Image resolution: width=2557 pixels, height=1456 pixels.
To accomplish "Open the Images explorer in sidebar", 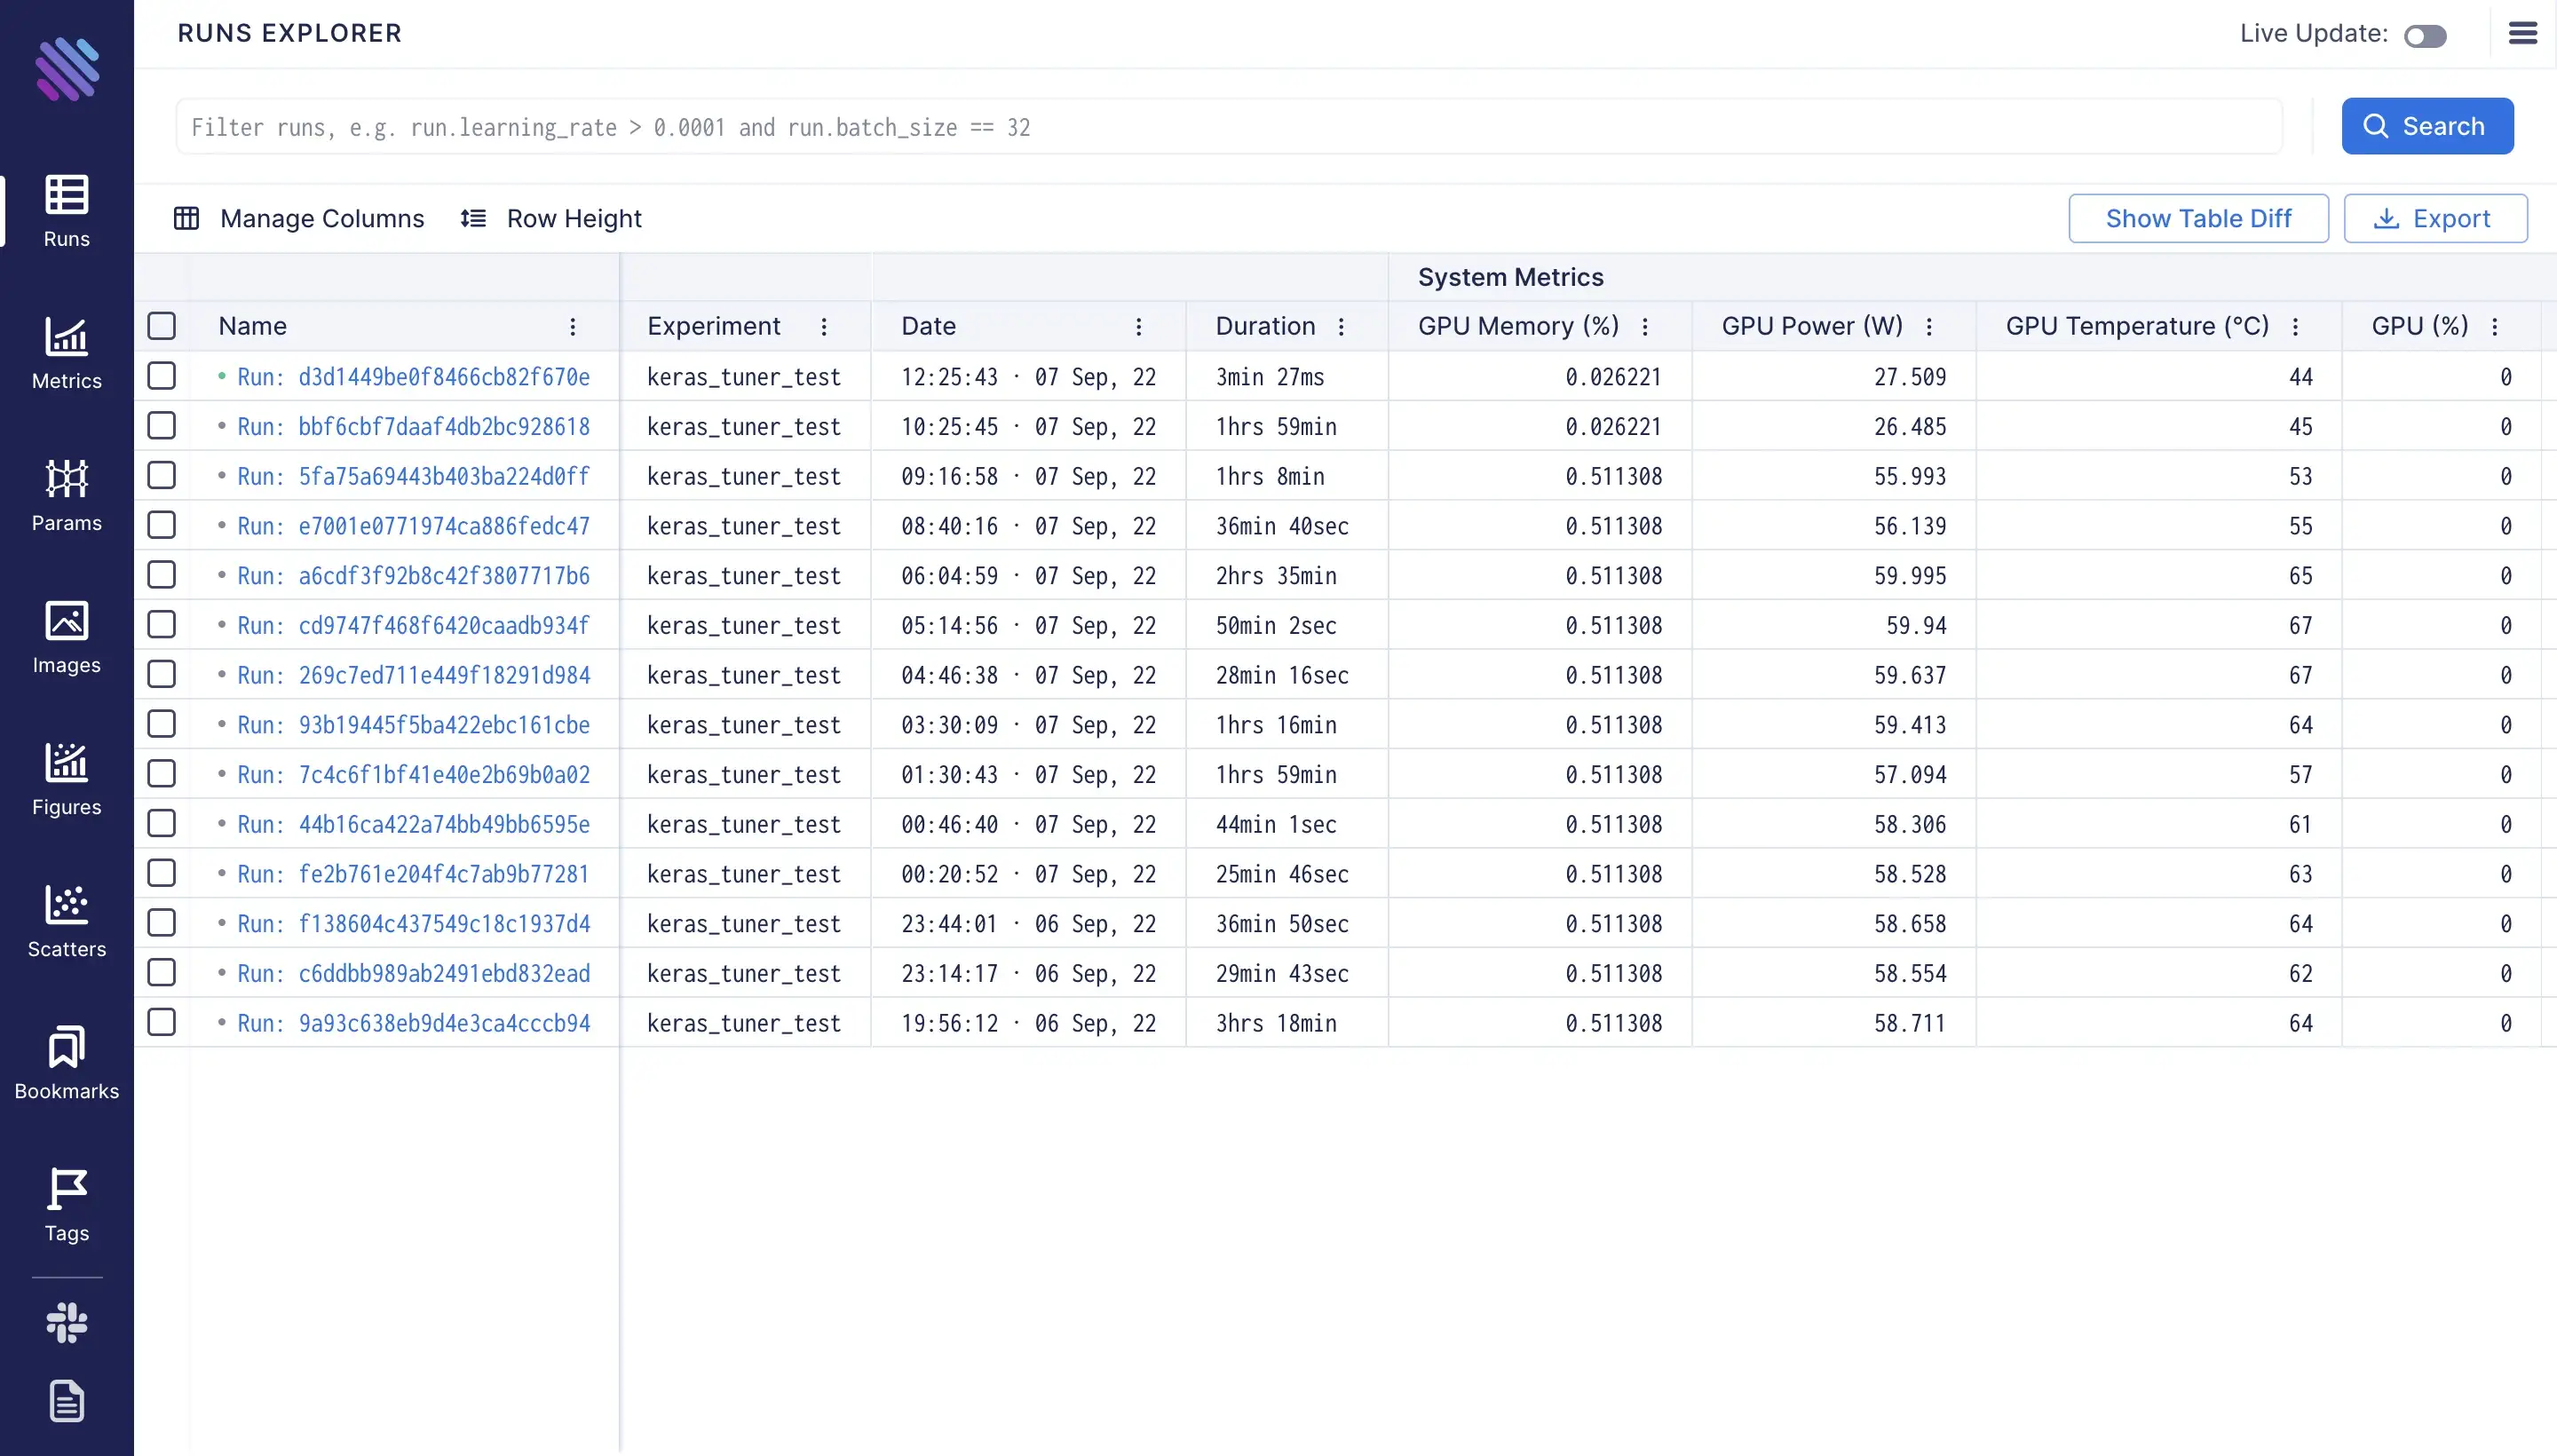I will (67, 637).
